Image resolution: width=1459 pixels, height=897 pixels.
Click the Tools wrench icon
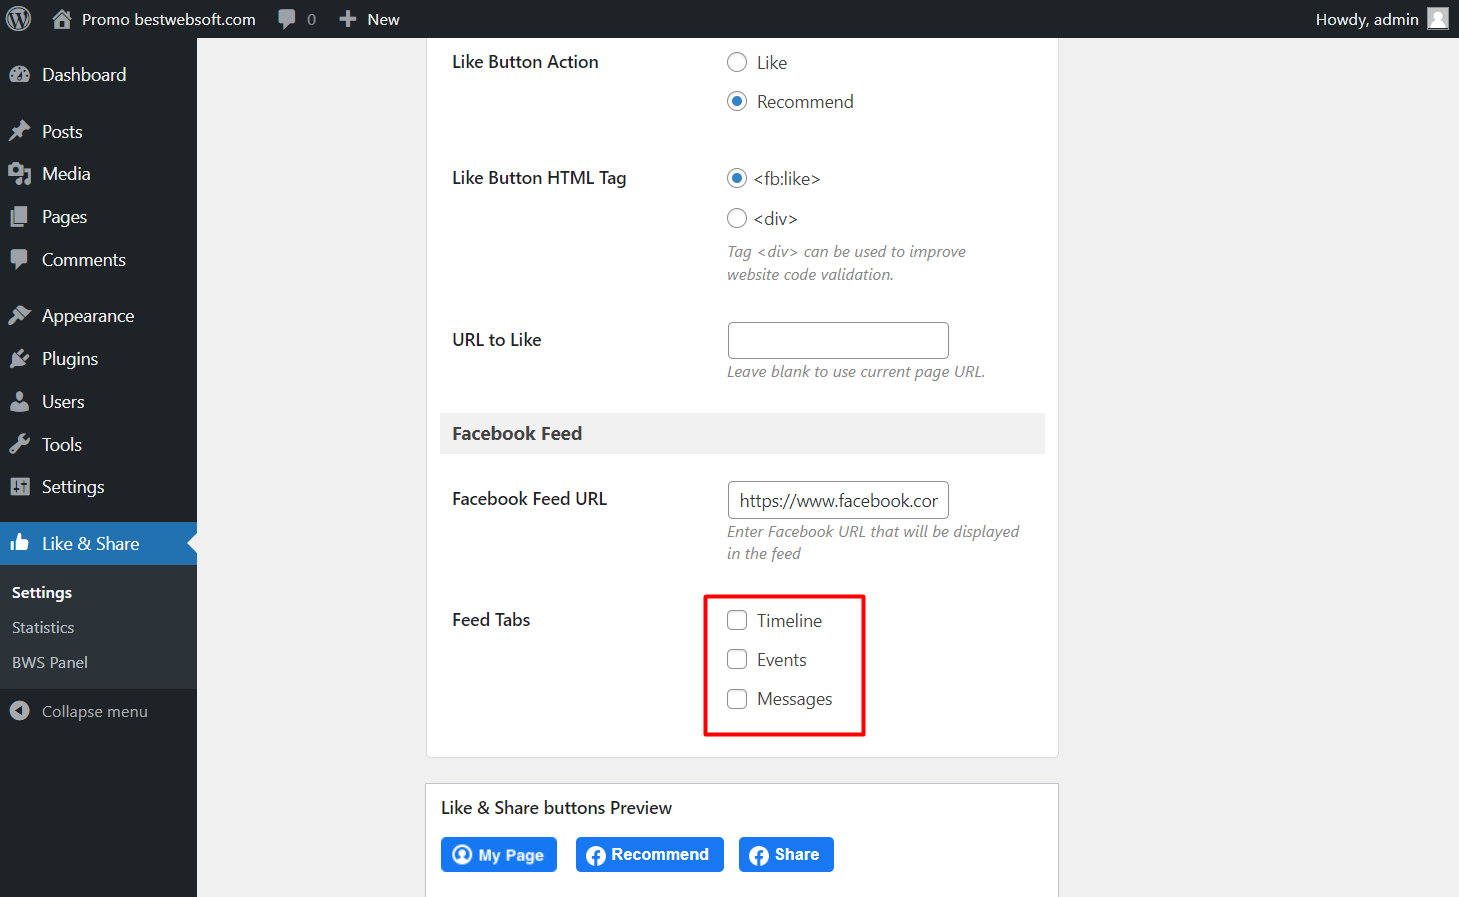point(20,445)
